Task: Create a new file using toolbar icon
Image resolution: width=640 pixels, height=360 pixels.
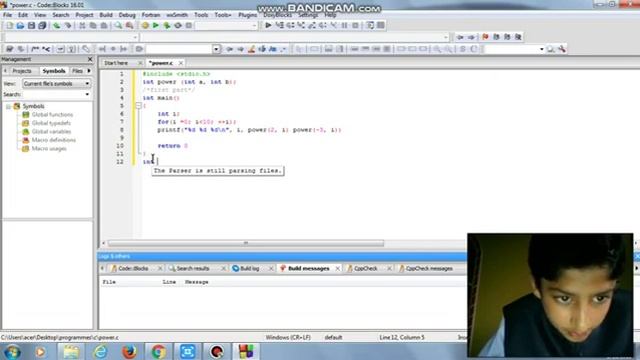Action: coord(9,25)
